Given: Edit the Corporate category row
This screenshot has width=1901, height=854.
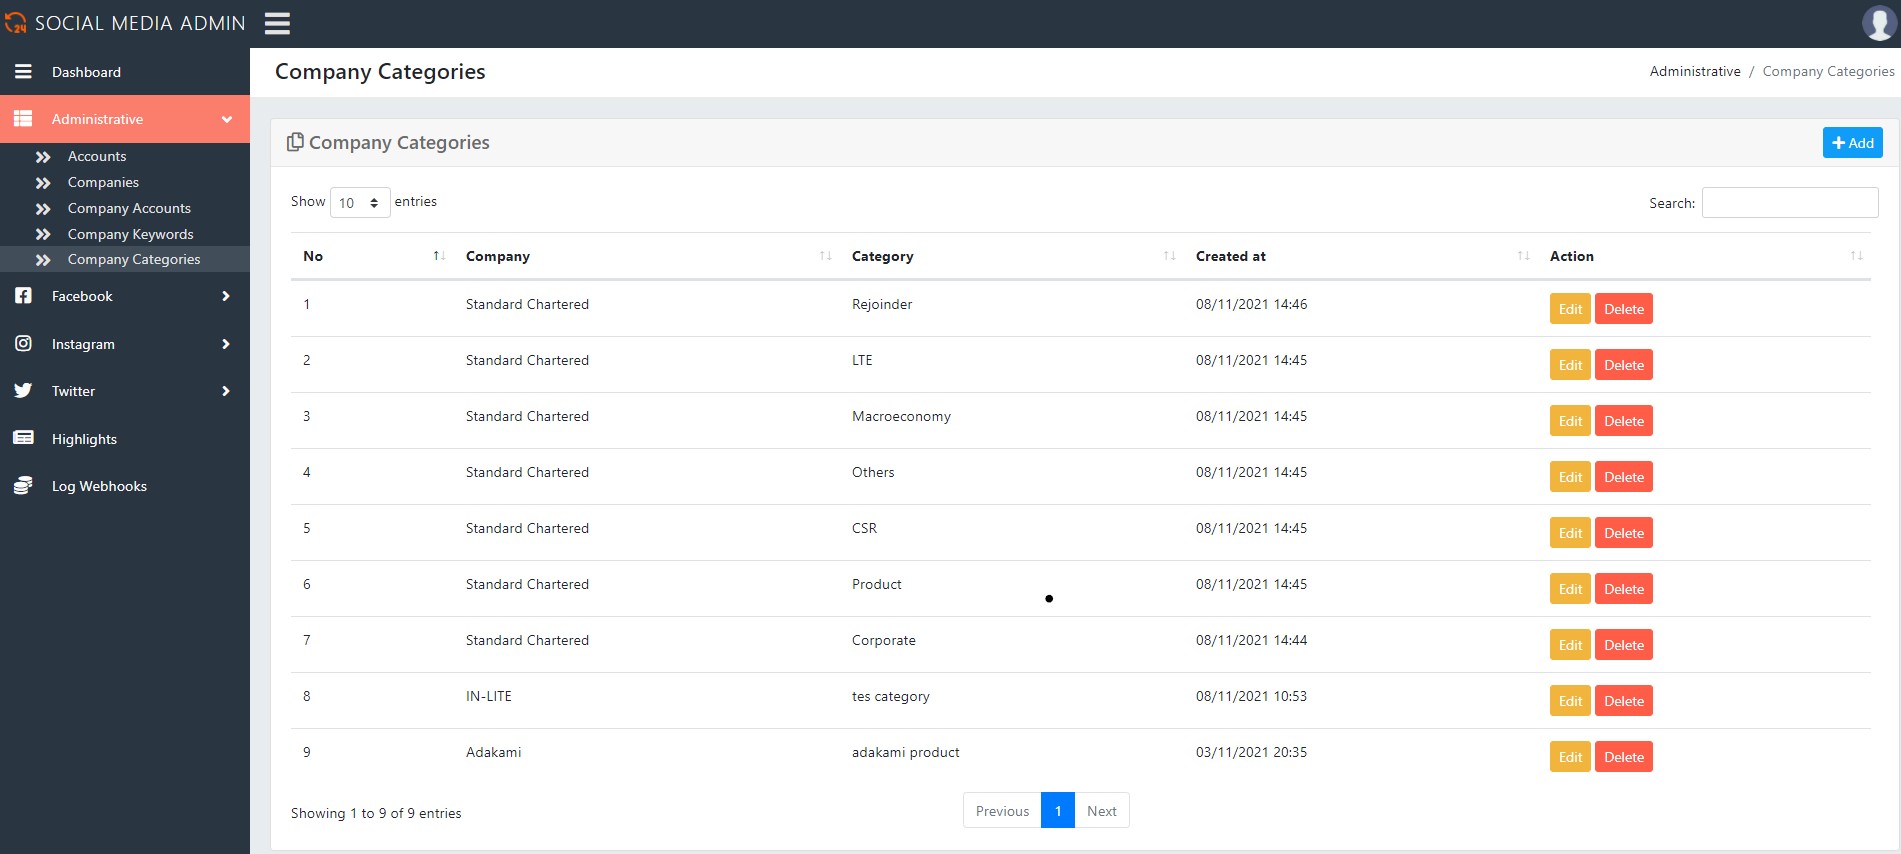Looking at the screenshot, I should click(x=1570, y=645).
